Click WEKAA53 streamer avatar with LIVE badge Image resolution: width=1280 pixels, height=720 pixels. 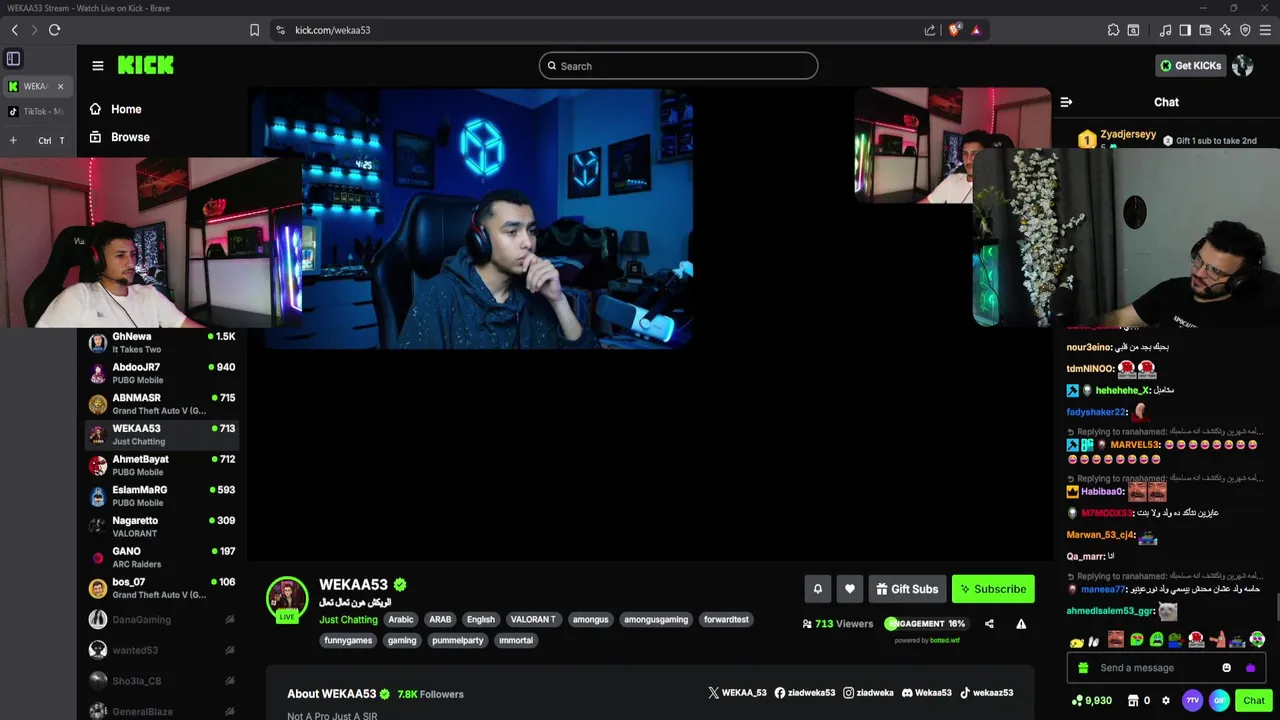(287, 599)
